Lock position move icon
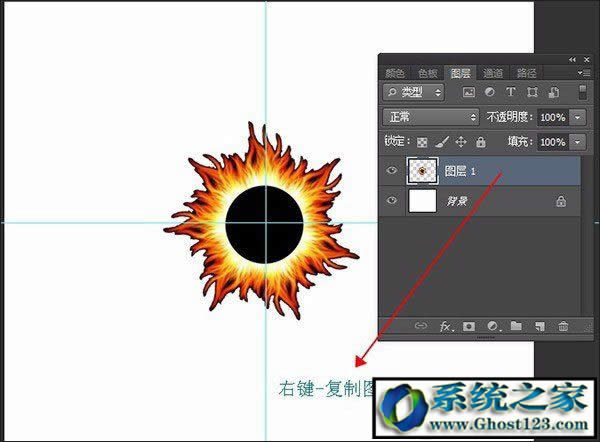The height and width of the screenshot is (442, 600). (461, 142)
